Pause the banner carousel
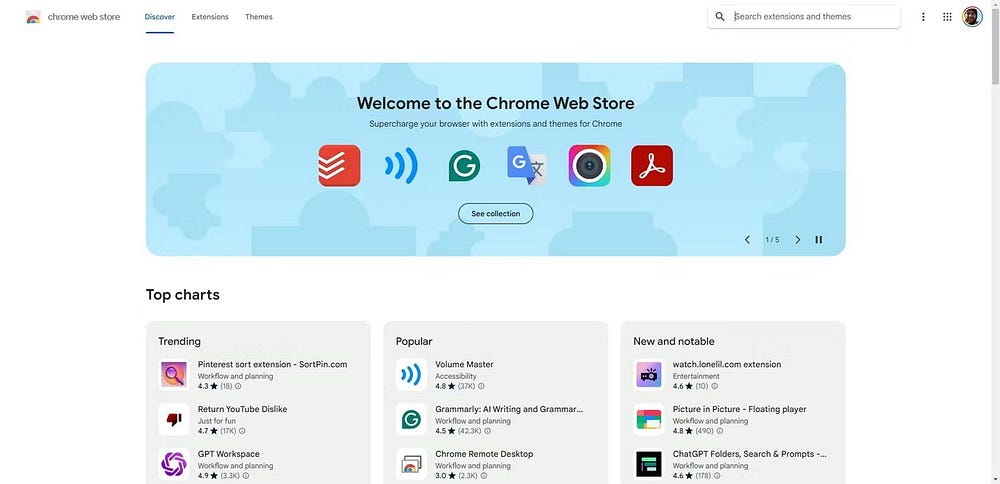The width and height of the screenshot is (1000, 484). click(819, 240)
